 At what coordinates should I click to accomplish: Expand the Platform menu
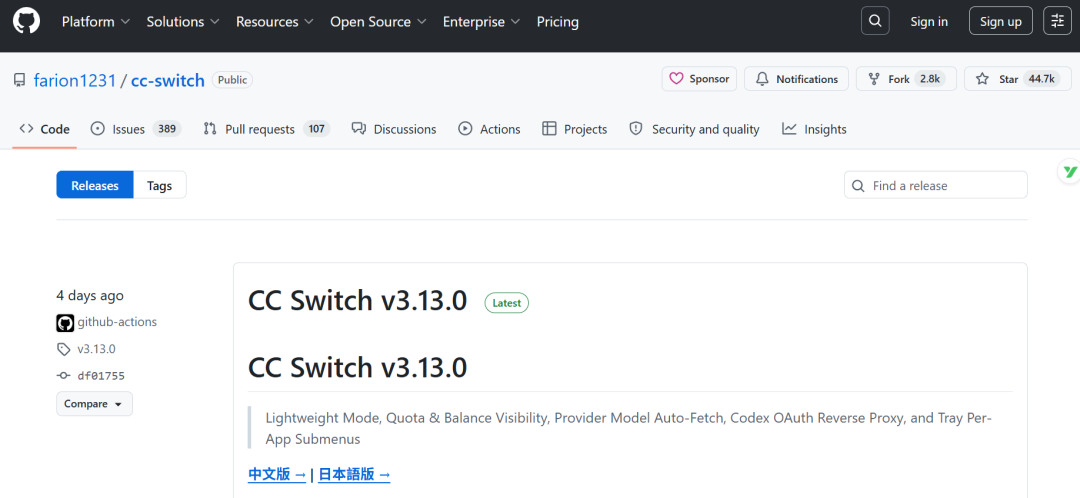point(96,21)
